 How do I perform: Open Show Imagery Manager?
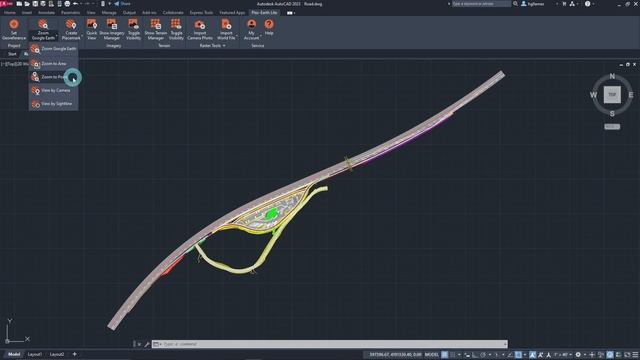pyautogui.click(x=111, y=29)
